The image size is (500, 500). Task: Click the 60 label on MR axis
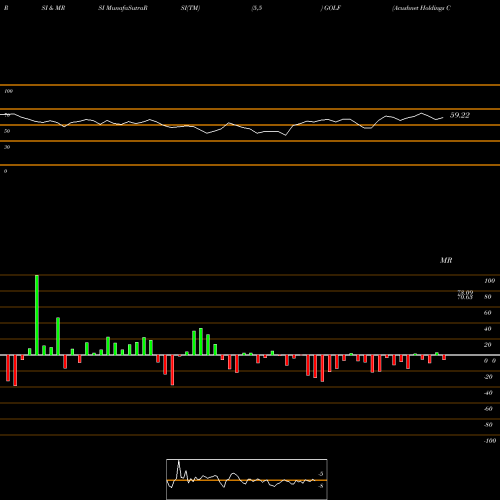pos(488,313)
